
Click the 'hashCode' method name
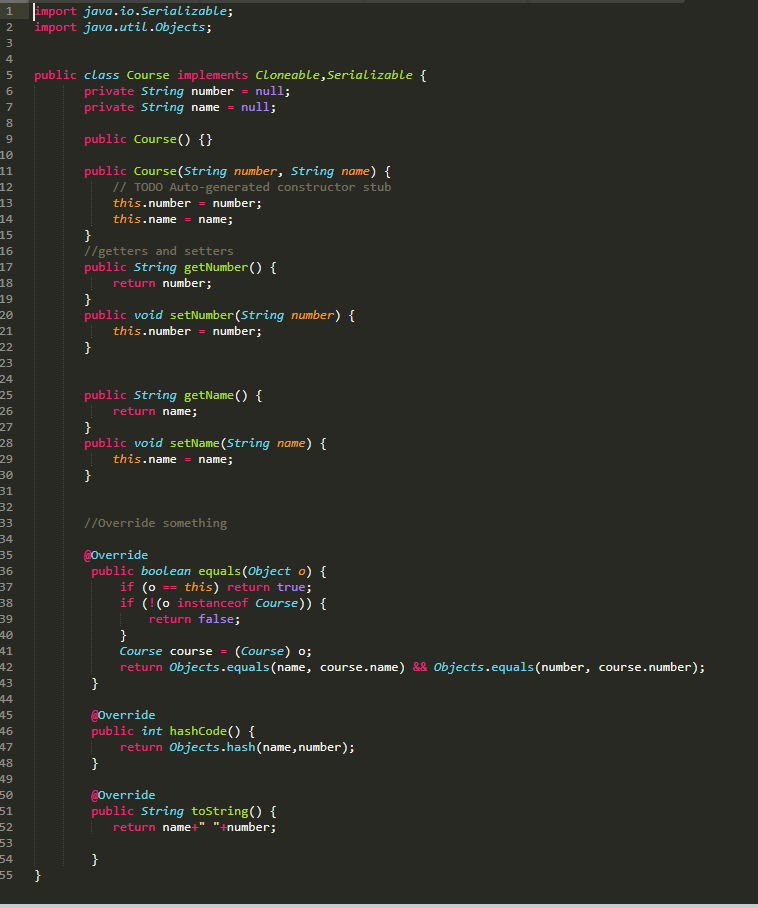(x=198, y=731)
